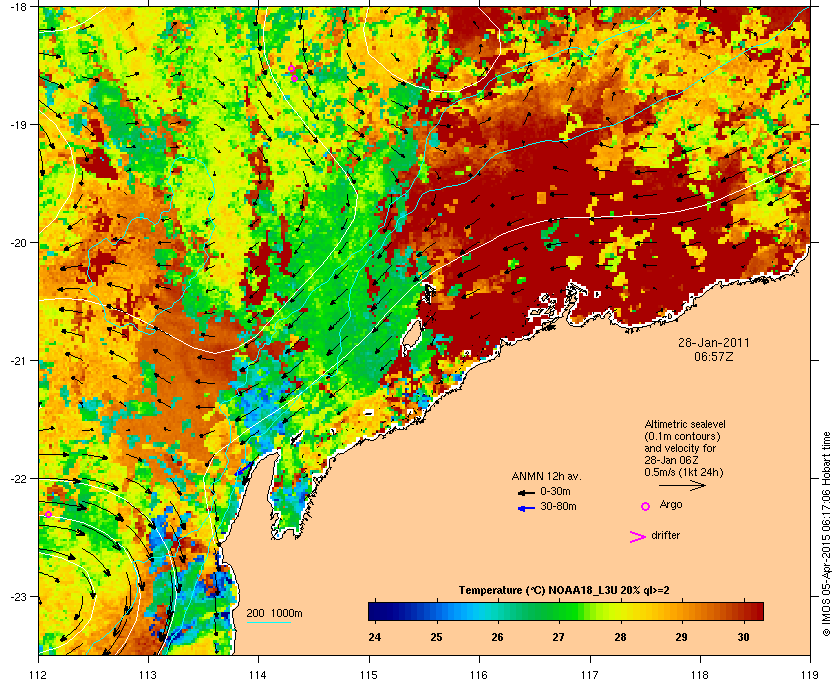Click the 'Altimetric sealevel' text

685,424
